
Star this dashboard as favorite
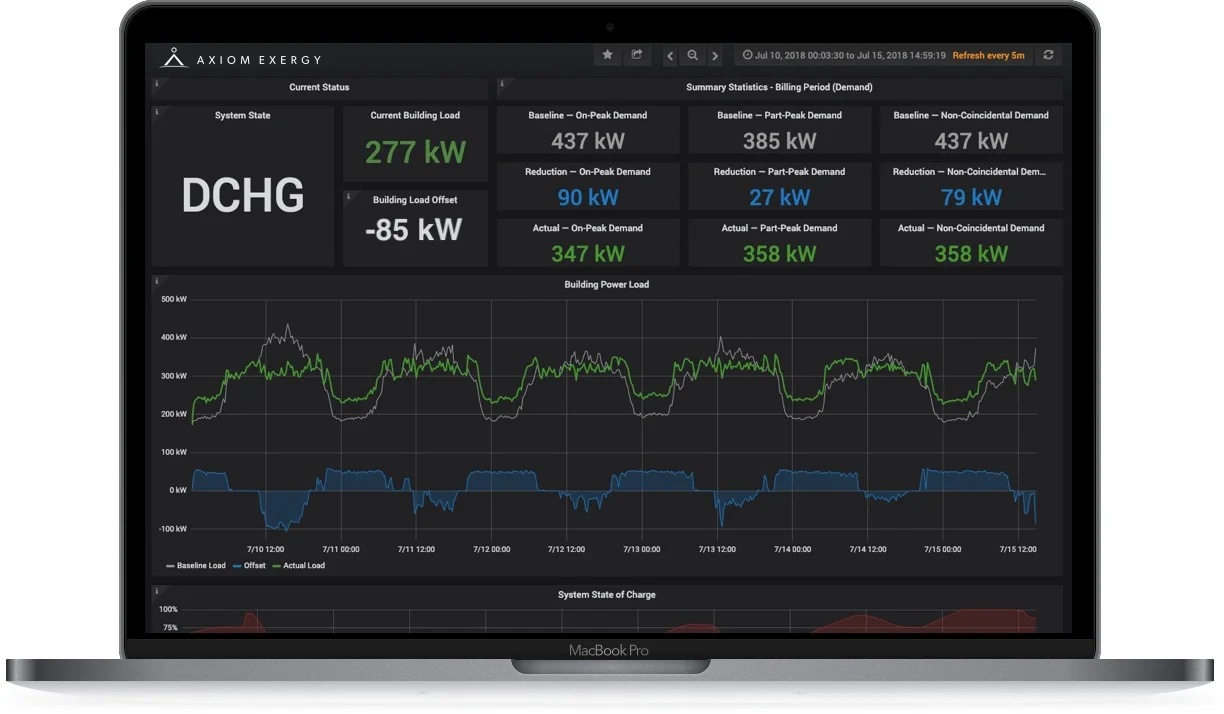[x=607, y=56]
